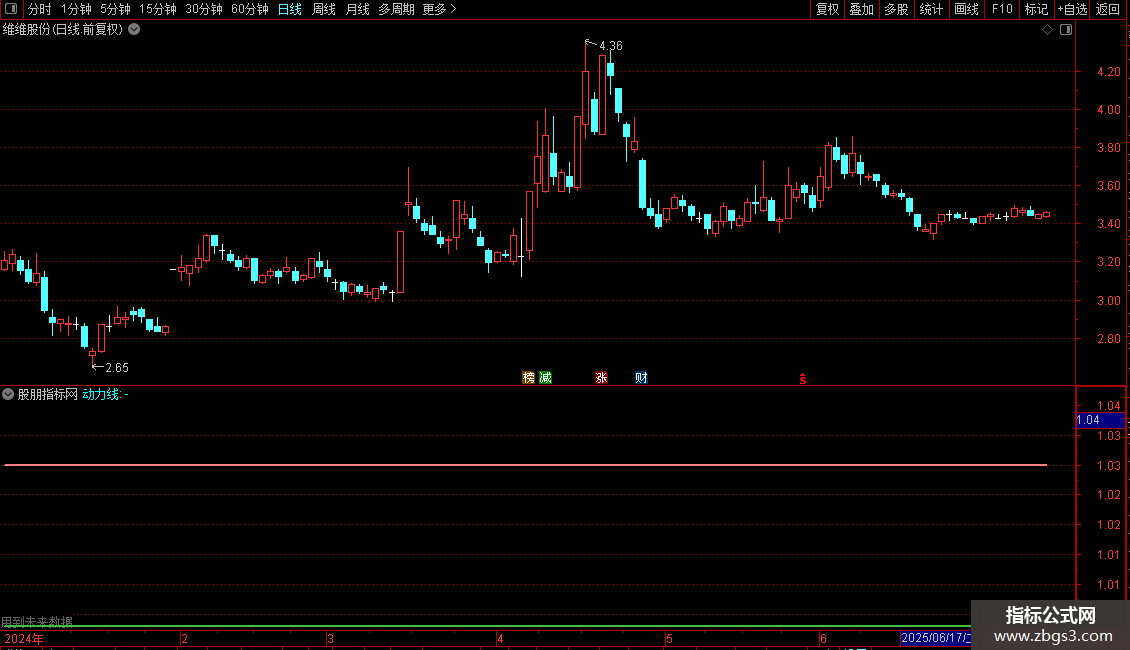This screenshot has height=650, width=1130.
Task: Select the 1分钟 period
Action: tap(76, 9)
